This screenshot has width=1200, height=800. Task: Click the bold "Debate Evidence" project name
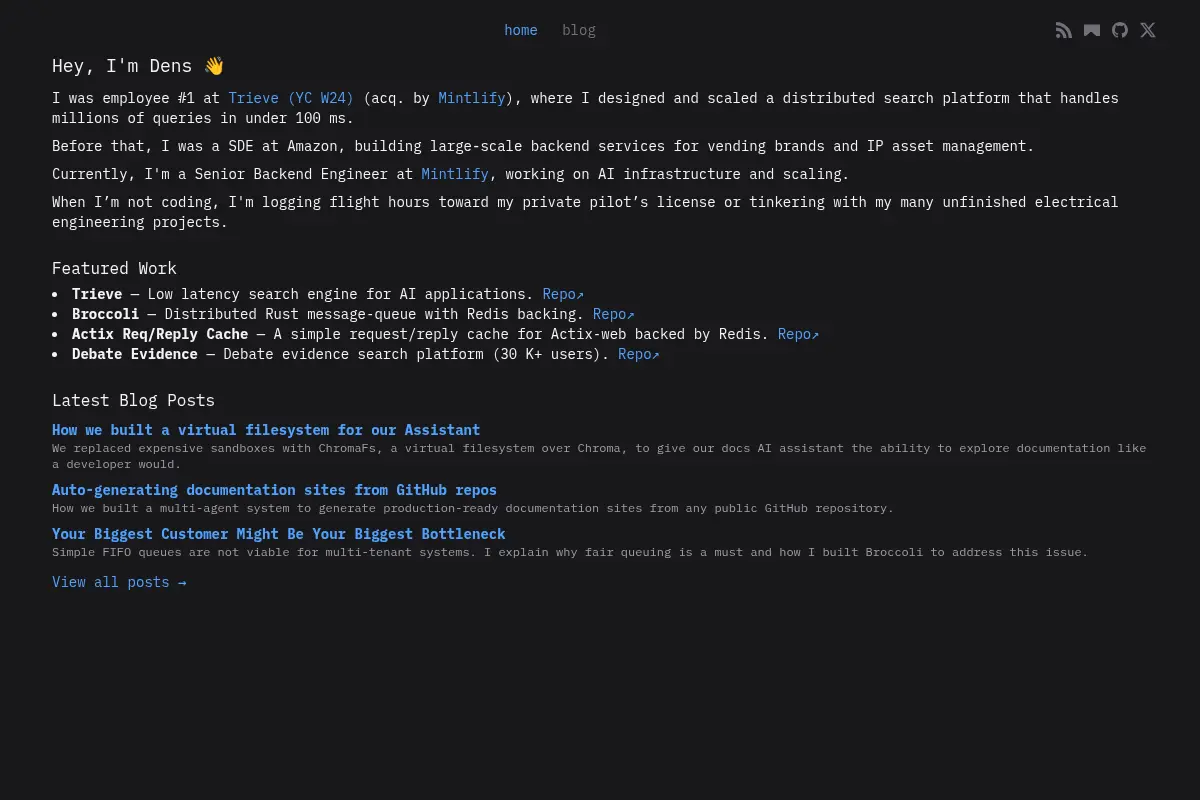tap(135, 354)
